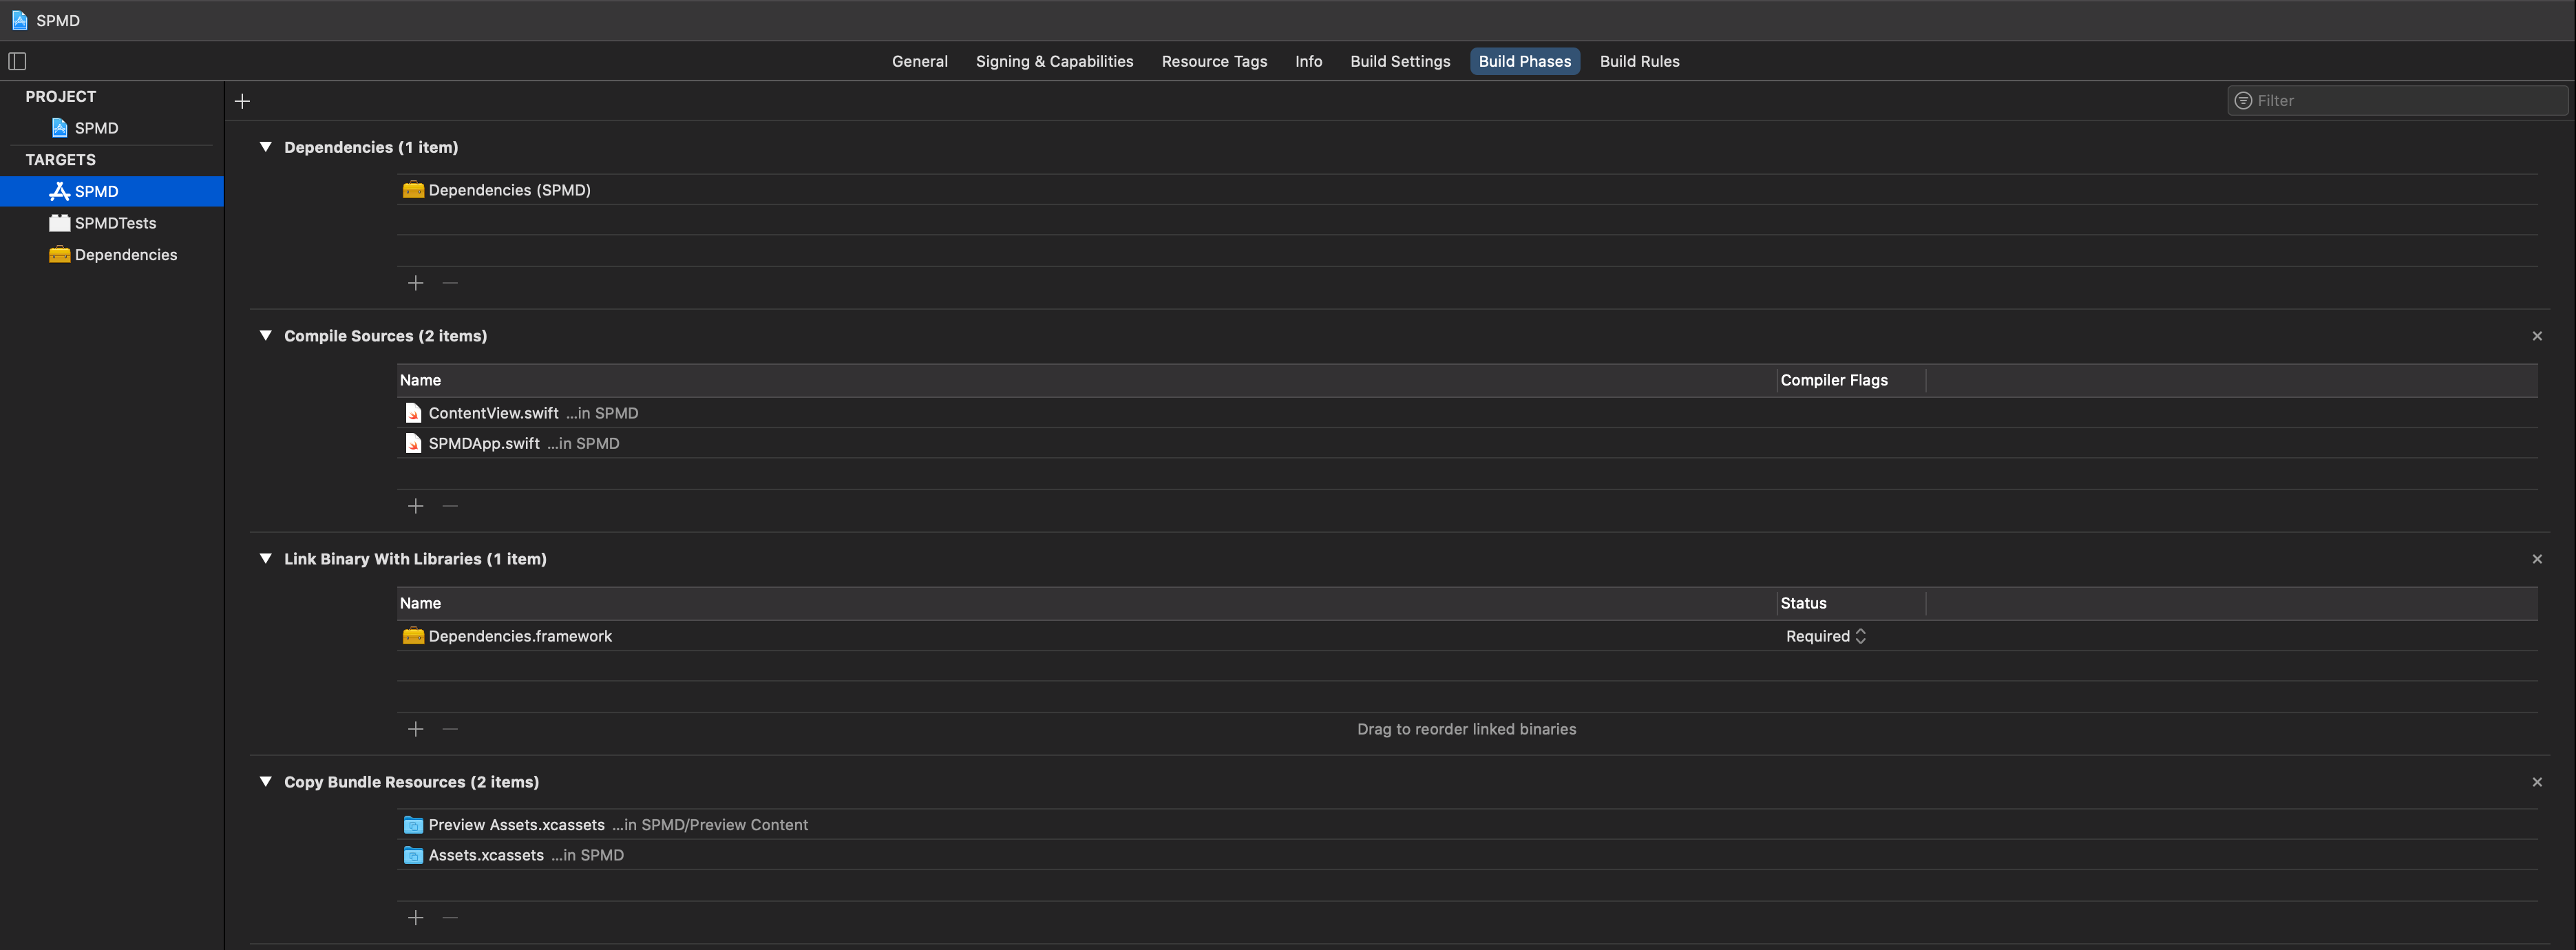The width and height of the screenshot is (2576, 950).
Task: Switch to the Build Settings tab
Action: click(x=1399, y=61)
